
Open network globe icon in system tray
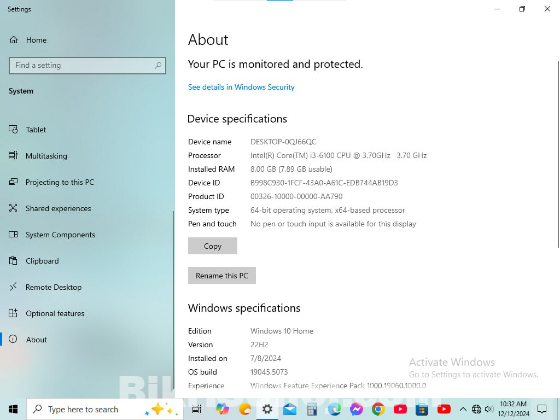coord(476,409)
